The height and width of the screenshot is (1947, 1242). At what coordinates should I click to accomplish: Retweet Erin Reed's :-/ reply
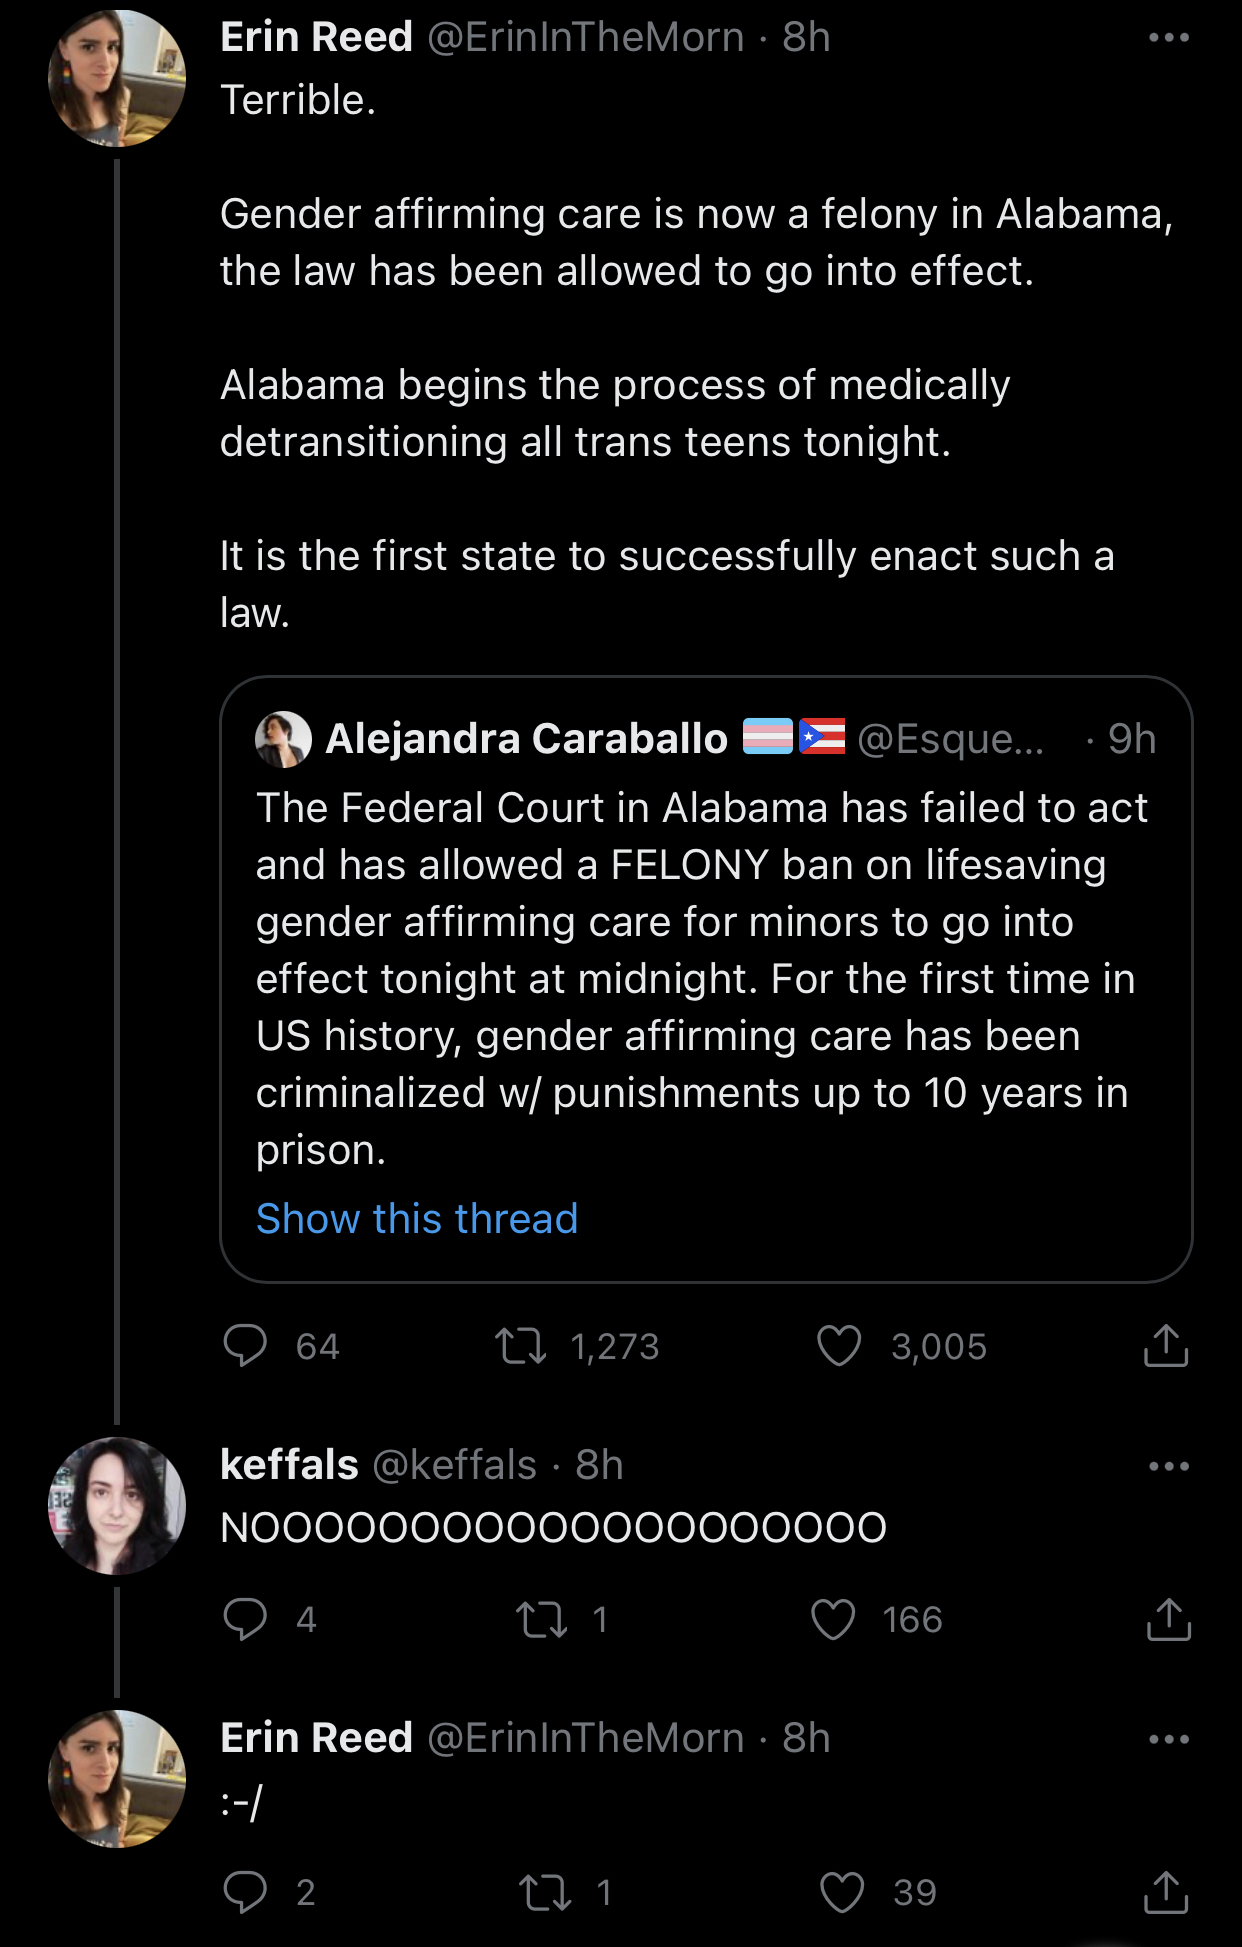point(545,1892)
